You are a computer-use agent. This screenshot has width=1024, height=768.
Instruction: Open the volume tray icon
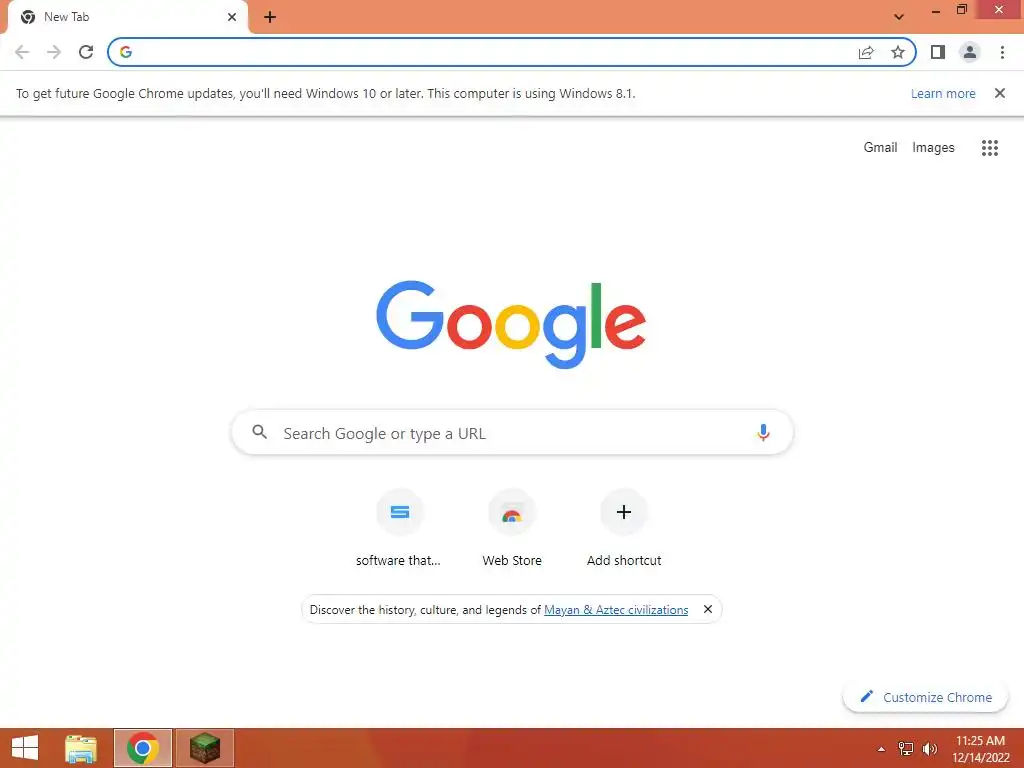pos(930,749)
